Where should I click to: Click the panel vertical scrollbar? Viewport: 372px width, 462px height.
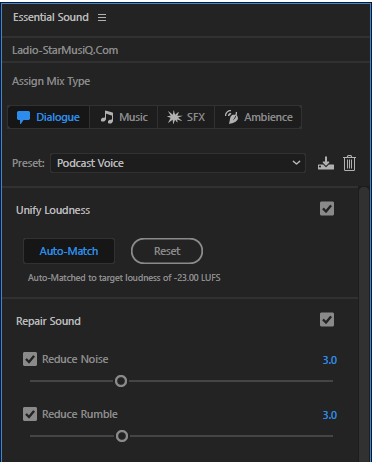point(364,323)
